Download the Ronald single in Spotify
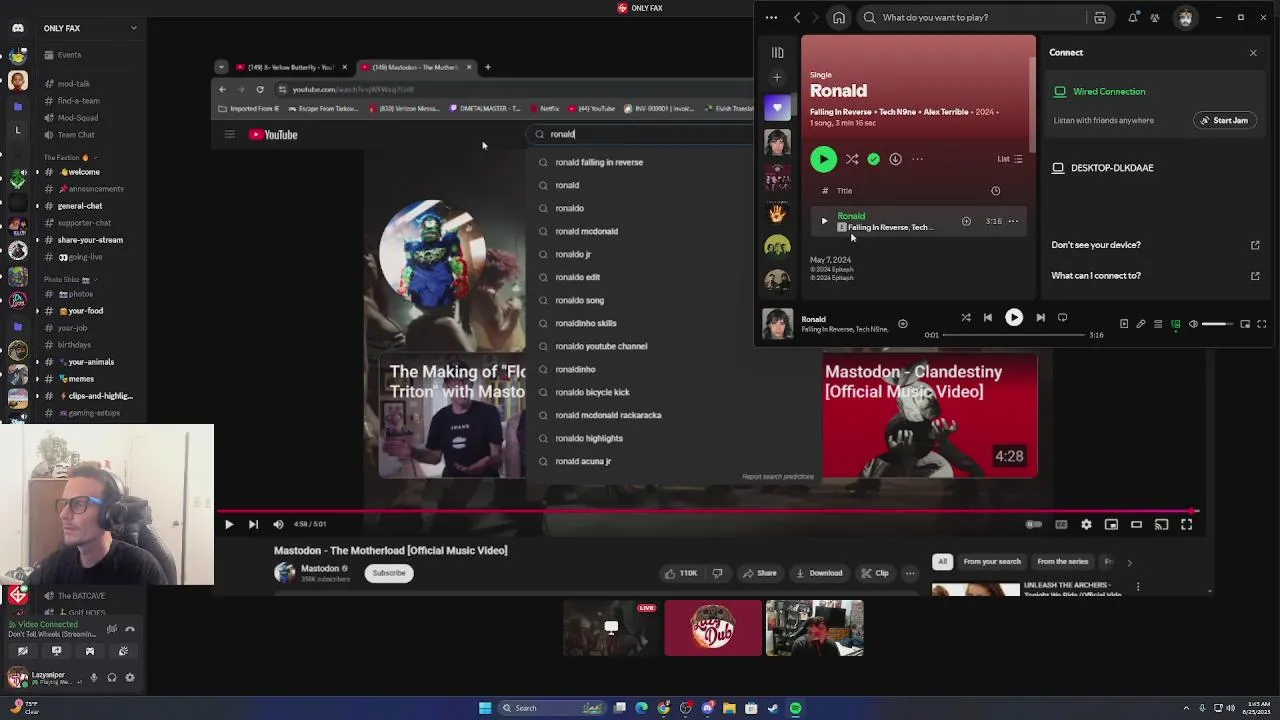1280x720 pixels. (x=895, y=159)
